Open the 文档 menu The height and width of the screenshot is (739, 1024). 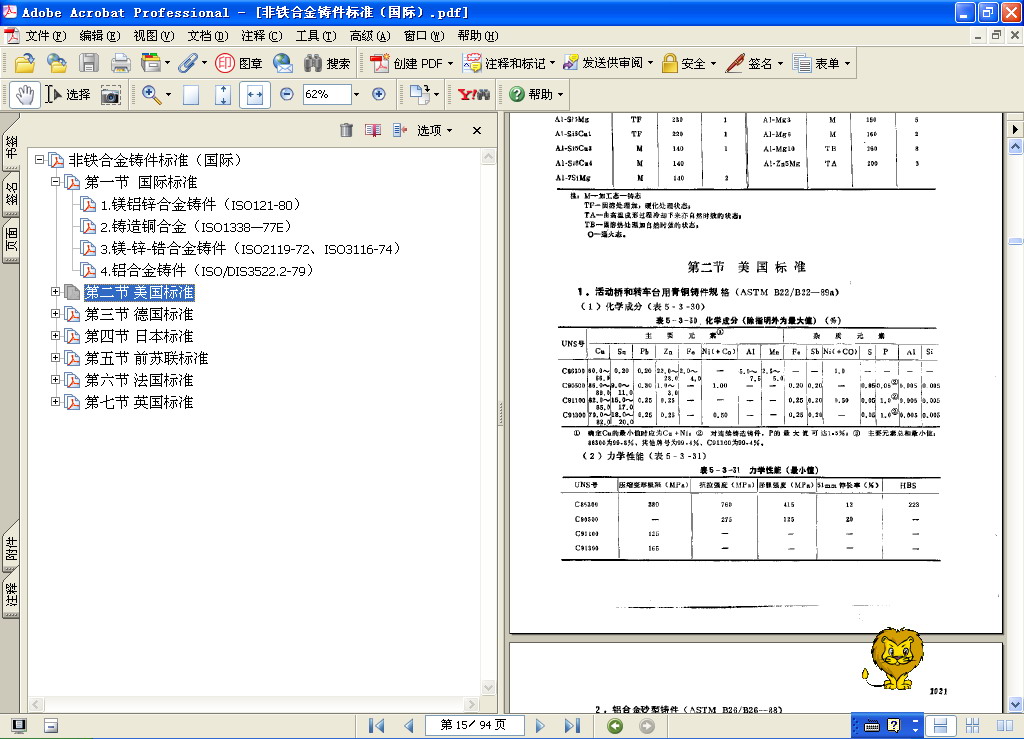208,36
